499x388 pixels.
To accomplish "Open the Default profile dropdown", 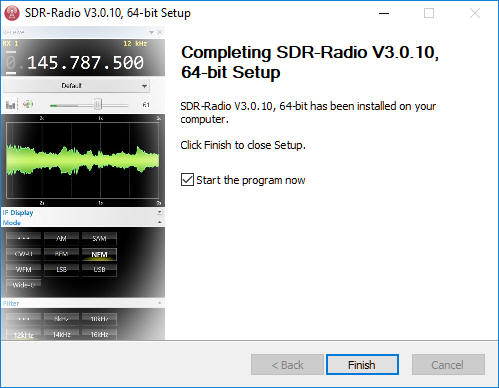I will point(76,86).
